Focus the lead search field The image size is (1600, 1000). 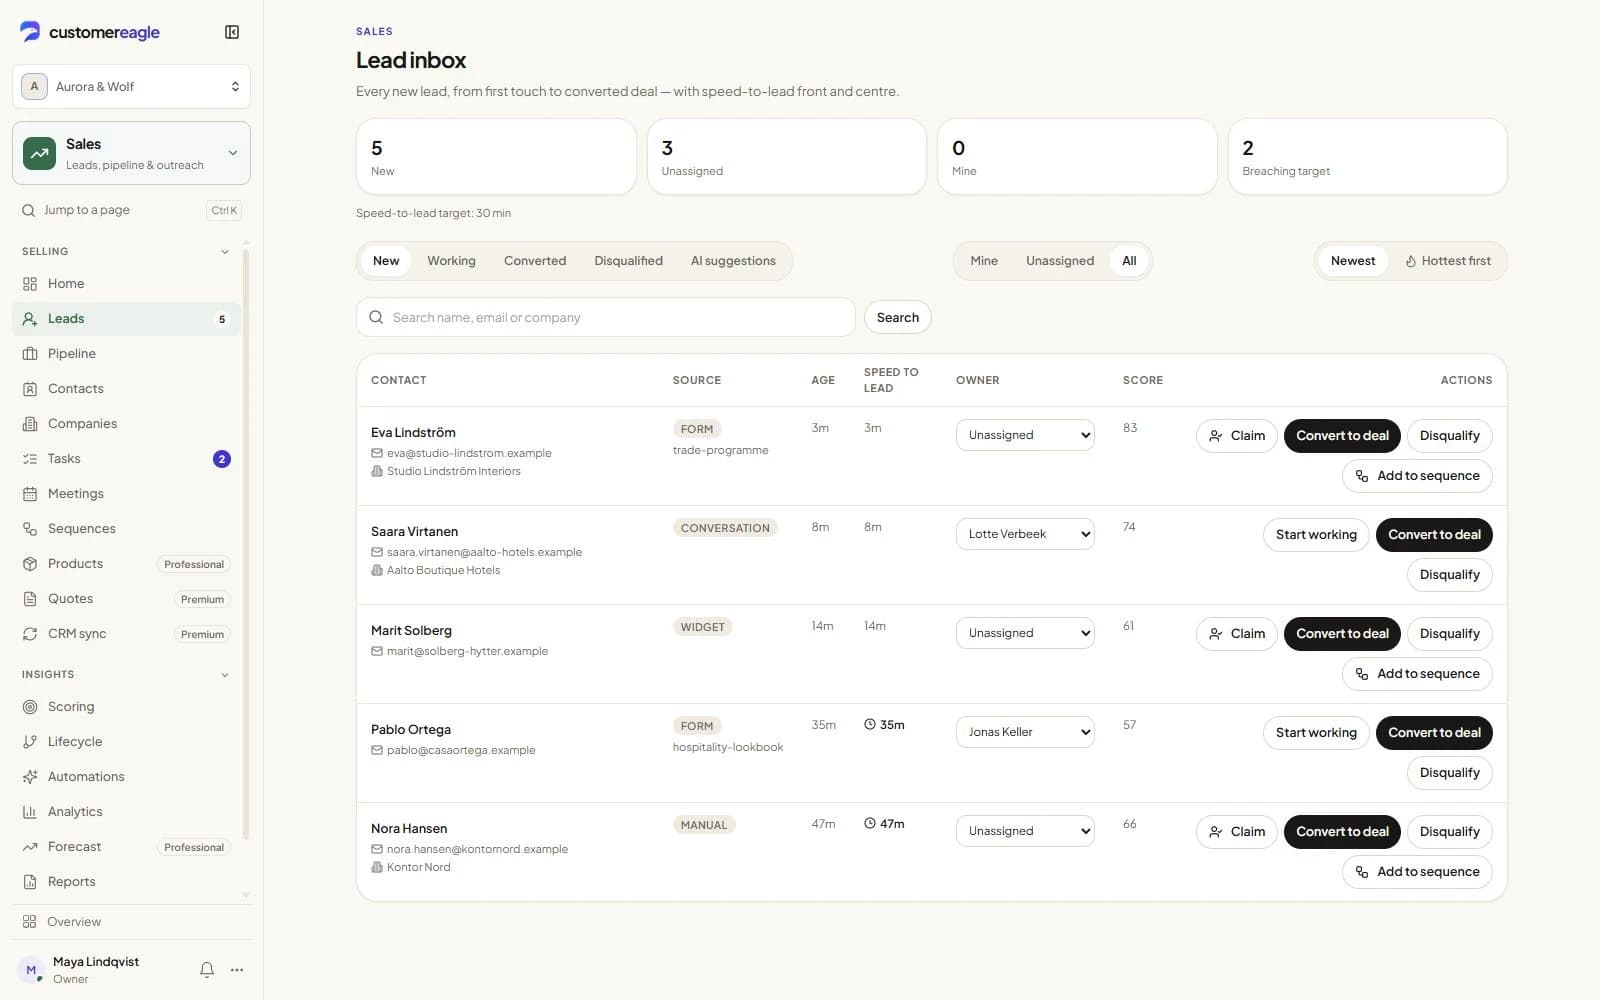(x=606, y=317)
